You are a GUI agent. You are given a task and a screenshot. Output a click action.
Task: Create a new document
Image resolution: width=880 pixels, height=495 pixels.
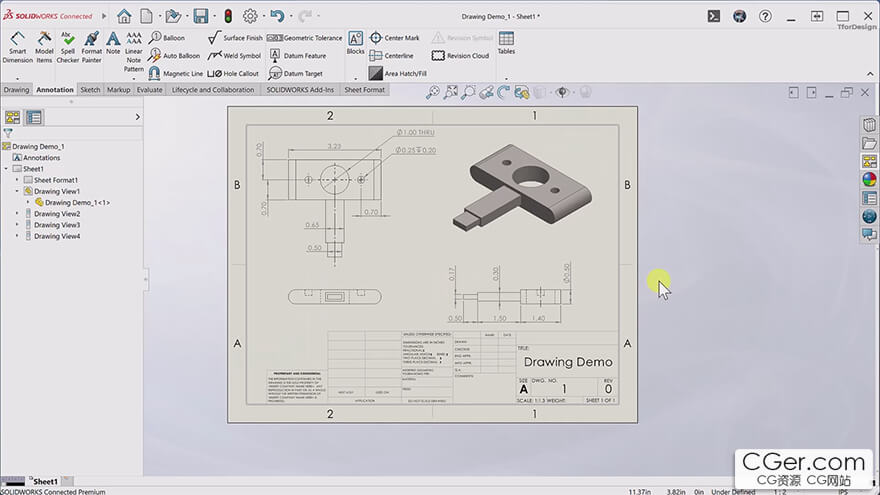146,16
